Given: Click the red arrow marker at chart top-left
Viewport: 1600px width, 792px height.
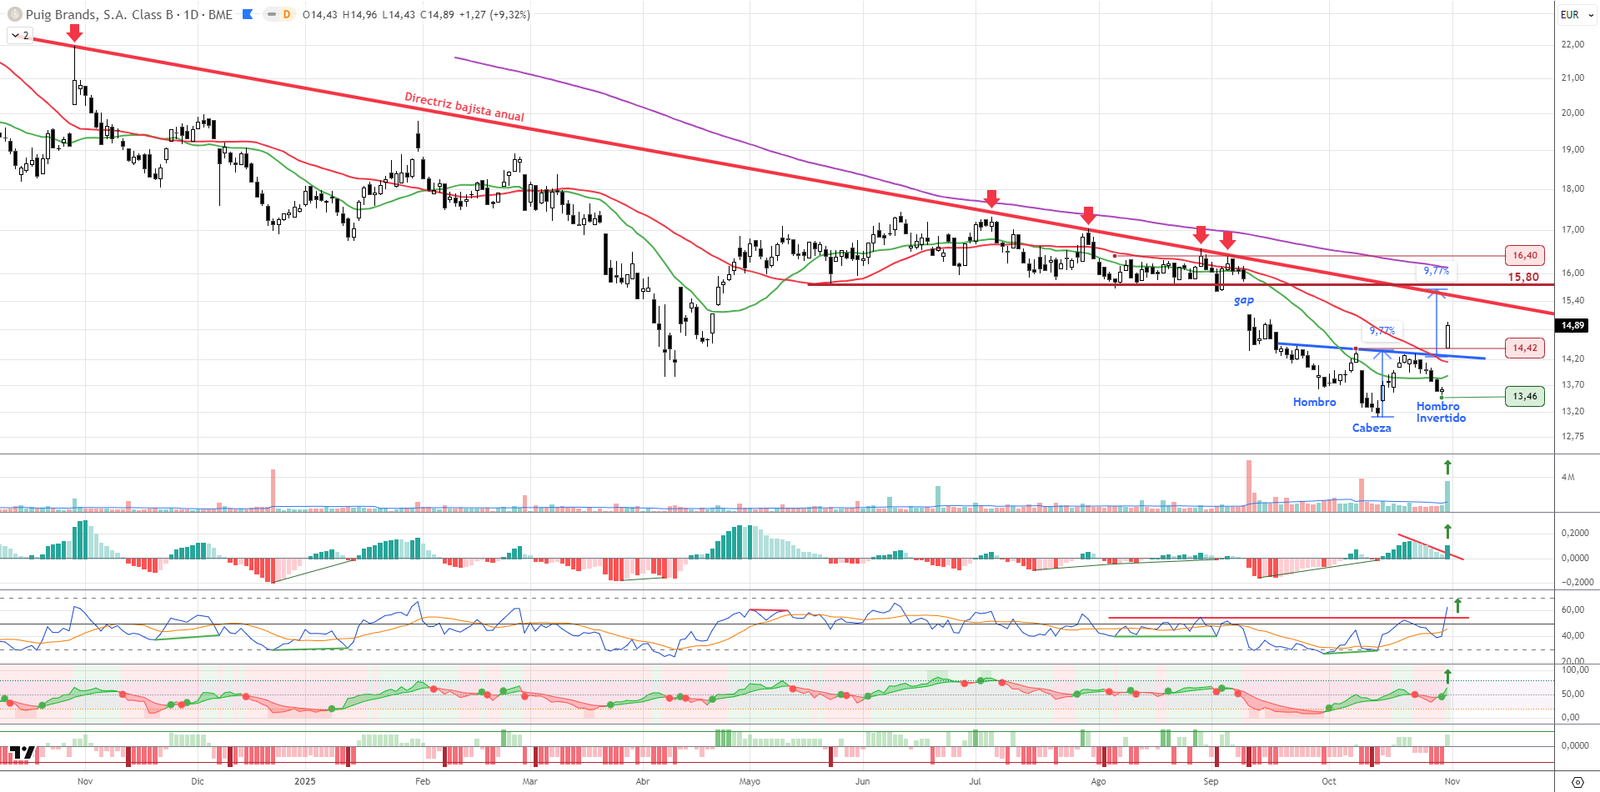Looking at the screenshot, I should (x=74, y=33).
